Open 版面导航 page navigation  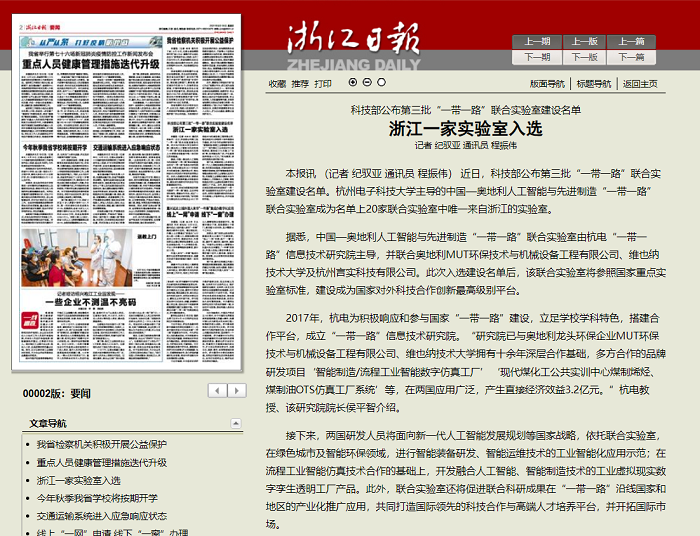(x=547, y=83)
